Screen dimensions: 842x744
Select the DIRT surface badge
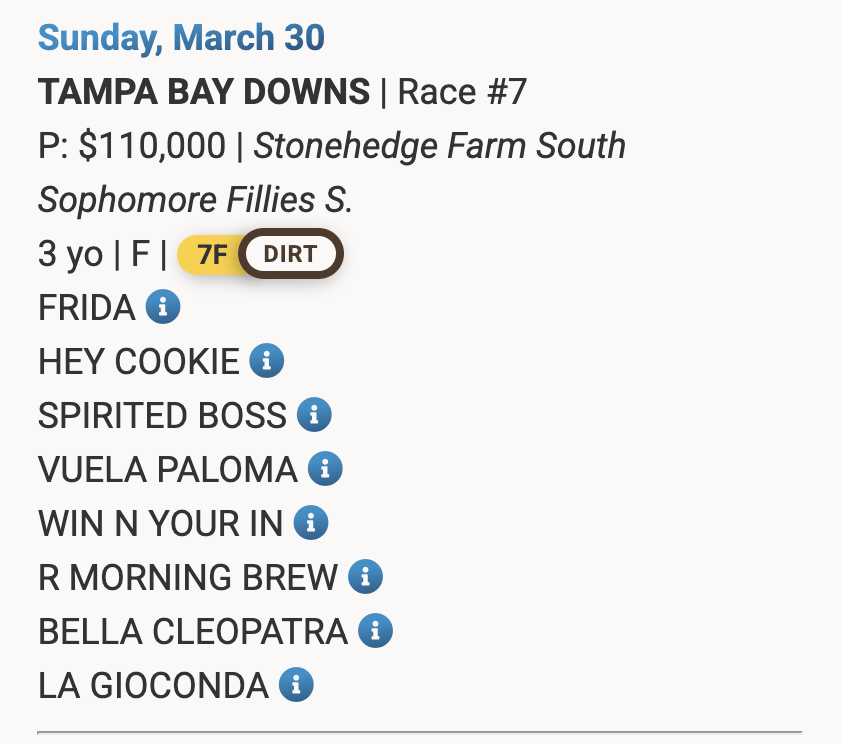point(290,254)
